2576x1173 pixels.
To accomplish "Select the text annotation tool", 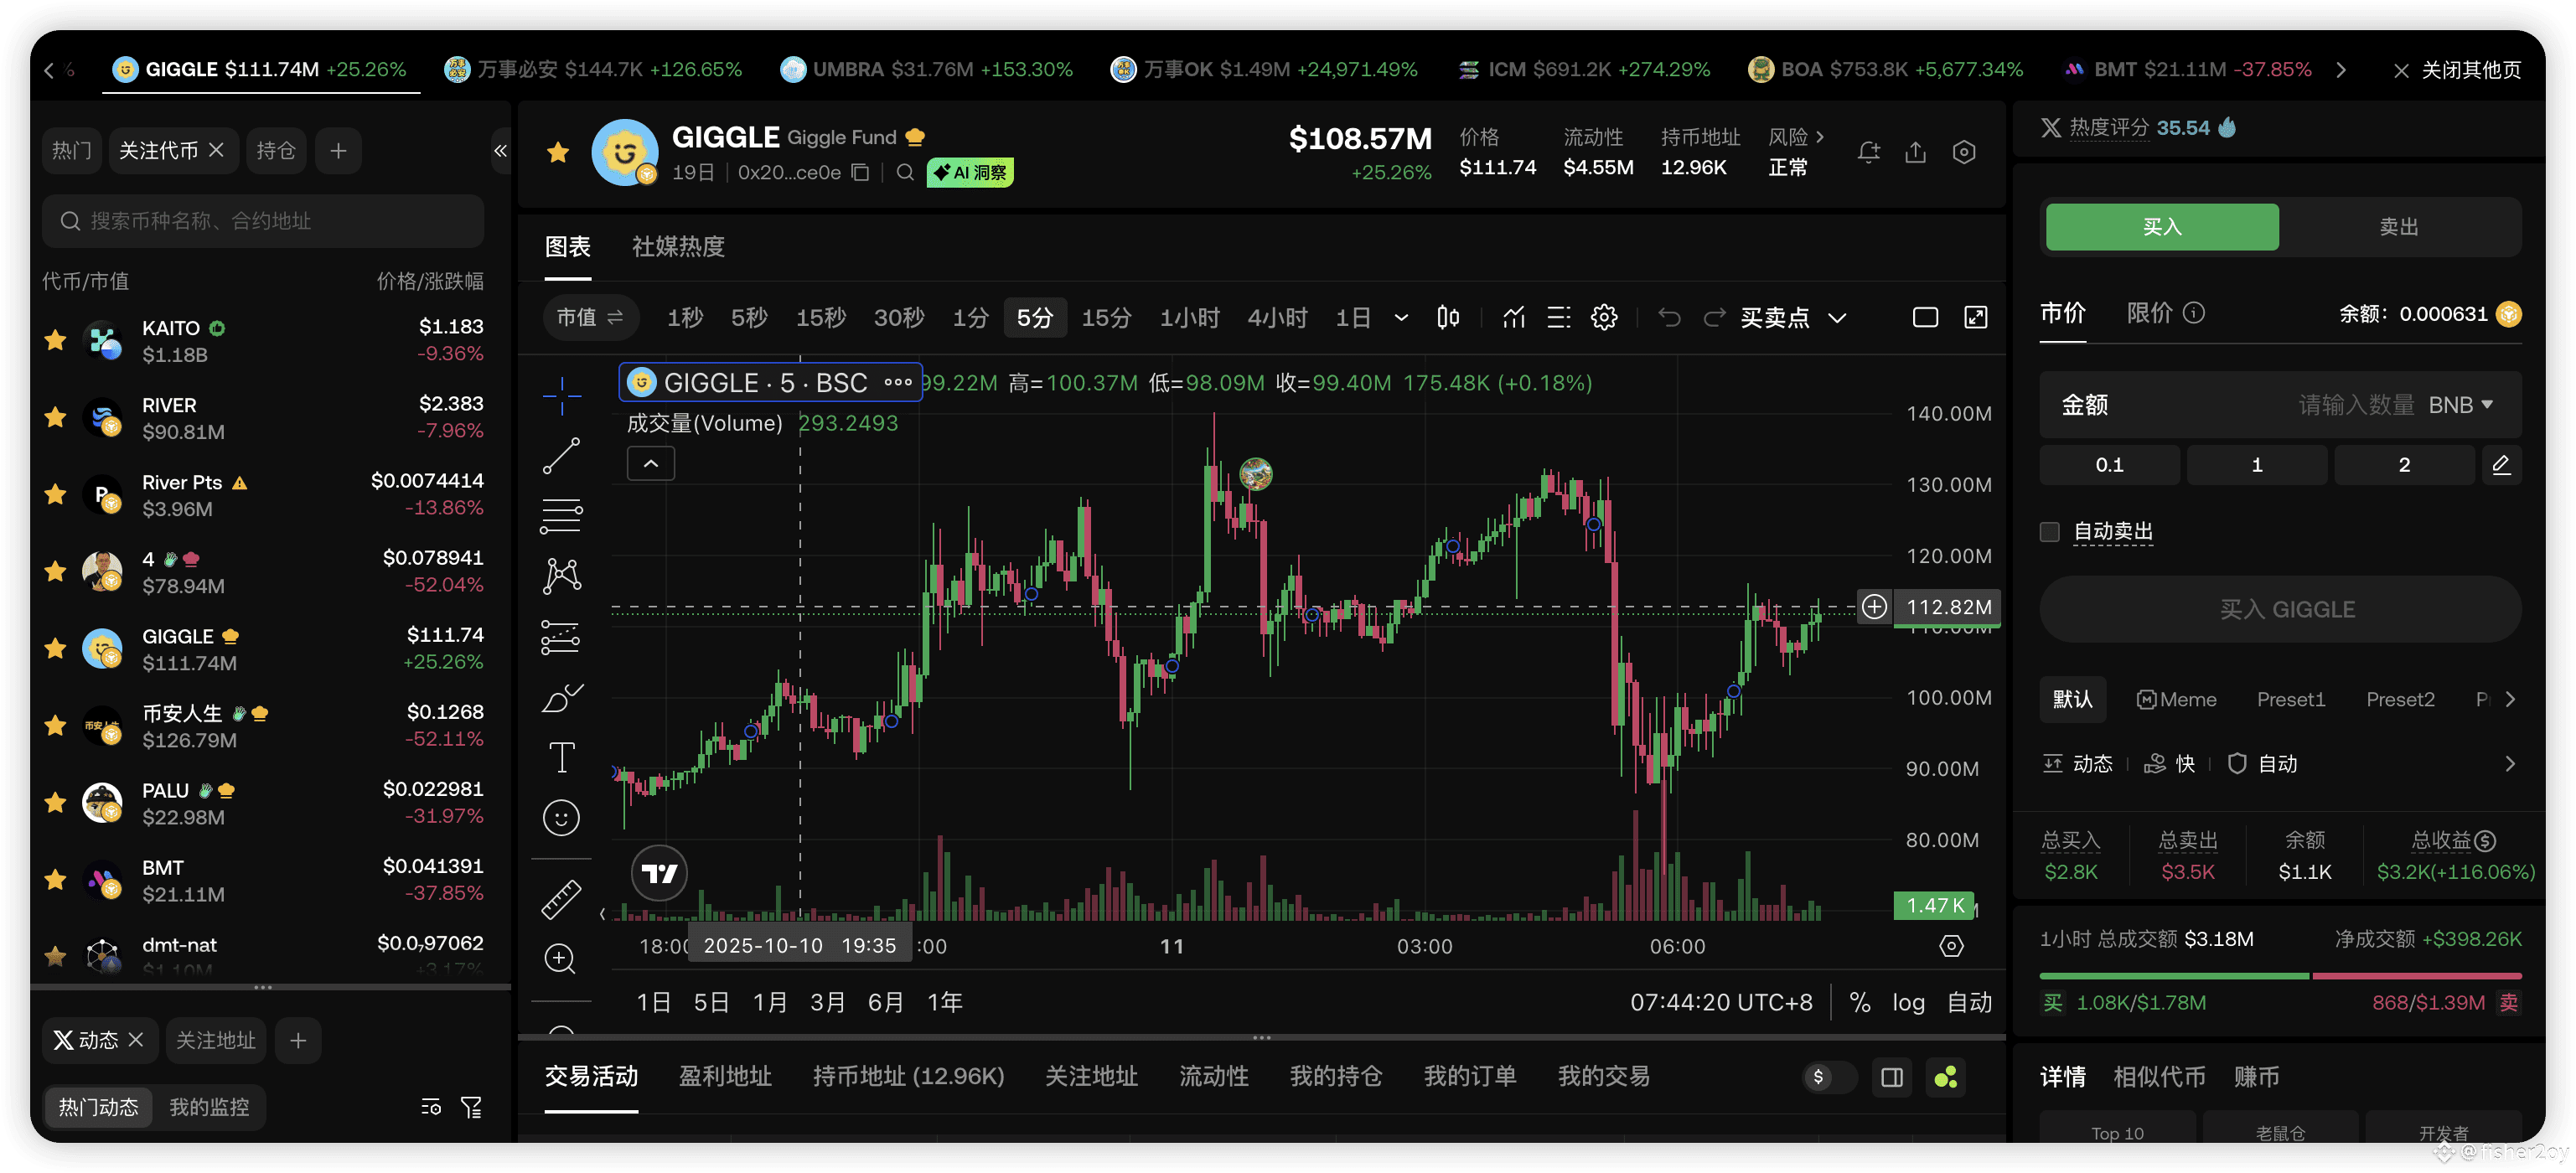I will pos(561,757).
